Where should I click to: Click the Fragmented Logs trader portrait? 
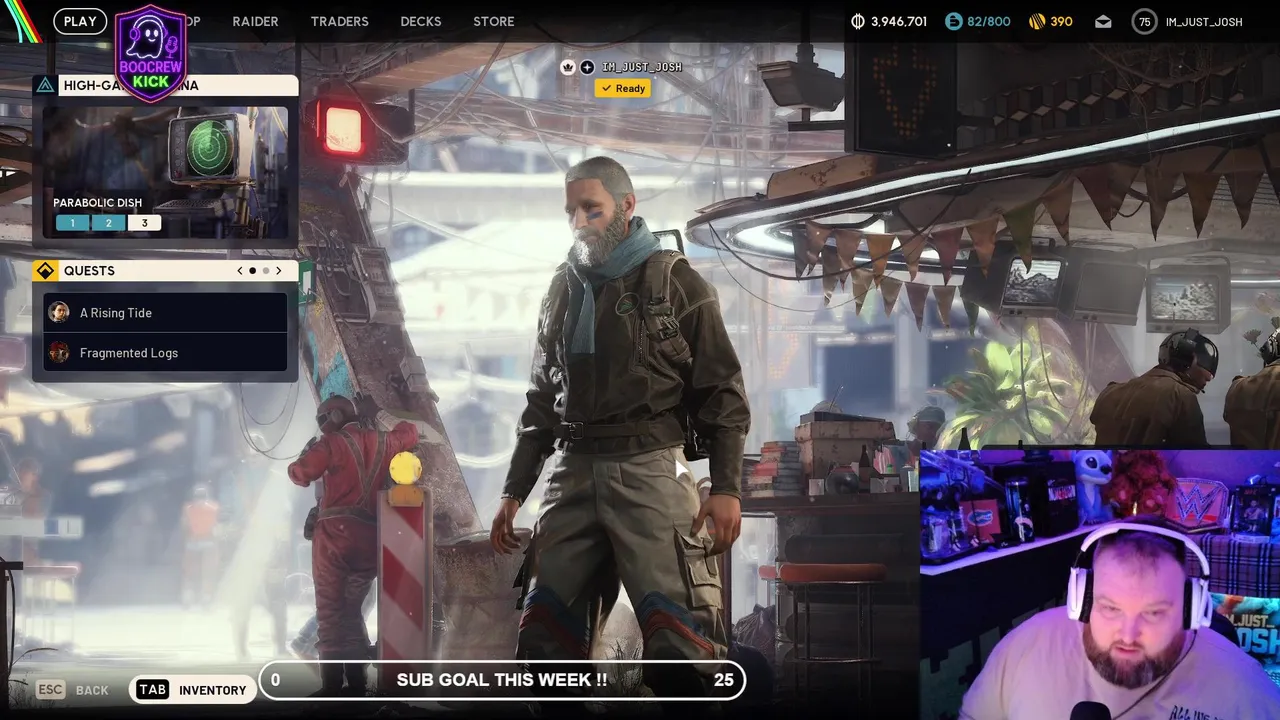pos(59,353)
